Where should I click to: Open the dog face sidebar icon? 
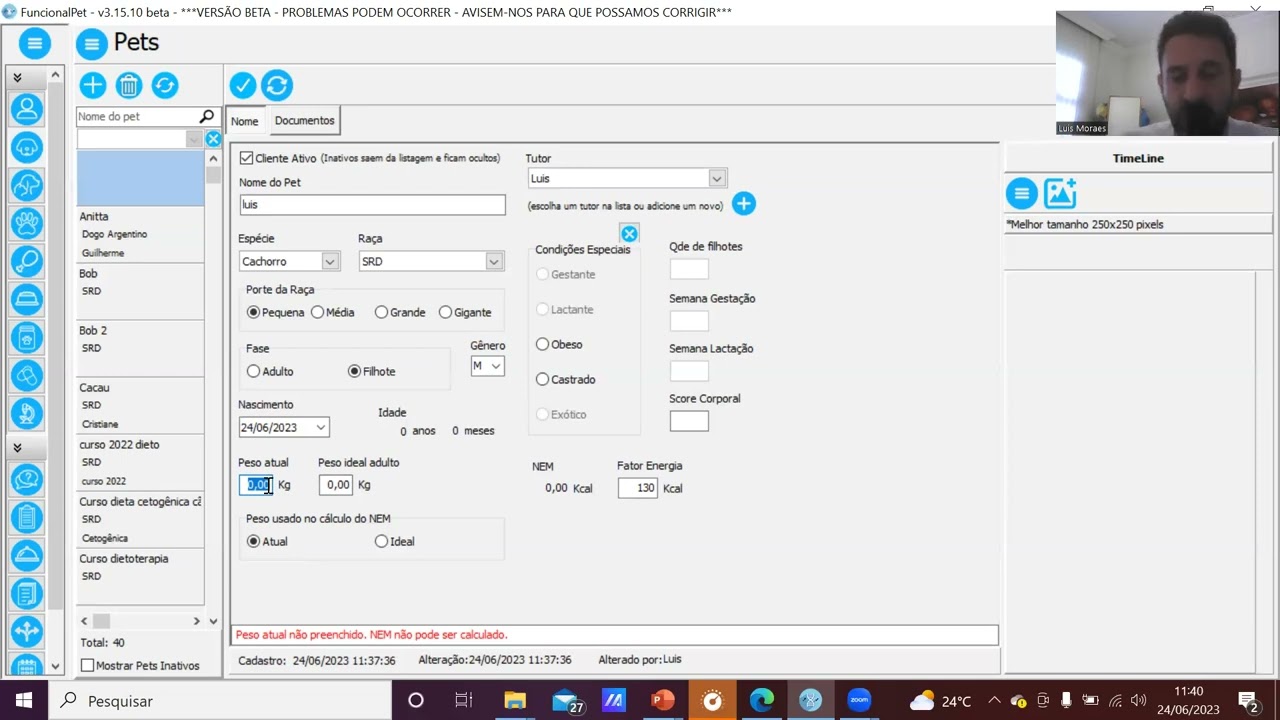(27, 147)
